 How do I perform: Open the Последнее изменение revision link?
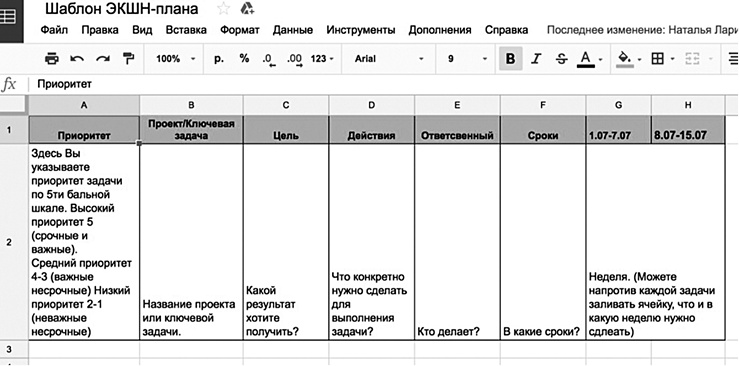pyautogui.click(x=642, y=30)
